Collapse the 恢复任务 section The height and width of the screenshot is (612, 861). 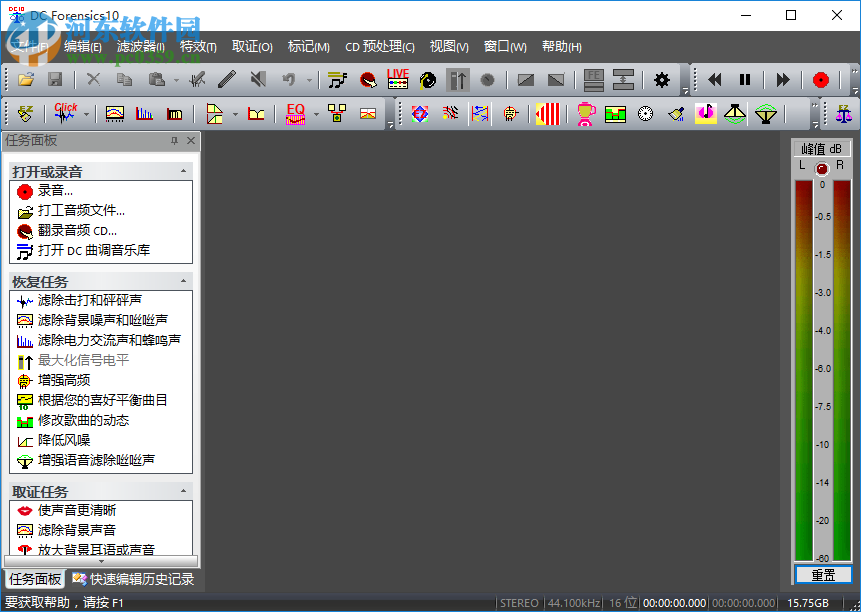coord(183,281)
